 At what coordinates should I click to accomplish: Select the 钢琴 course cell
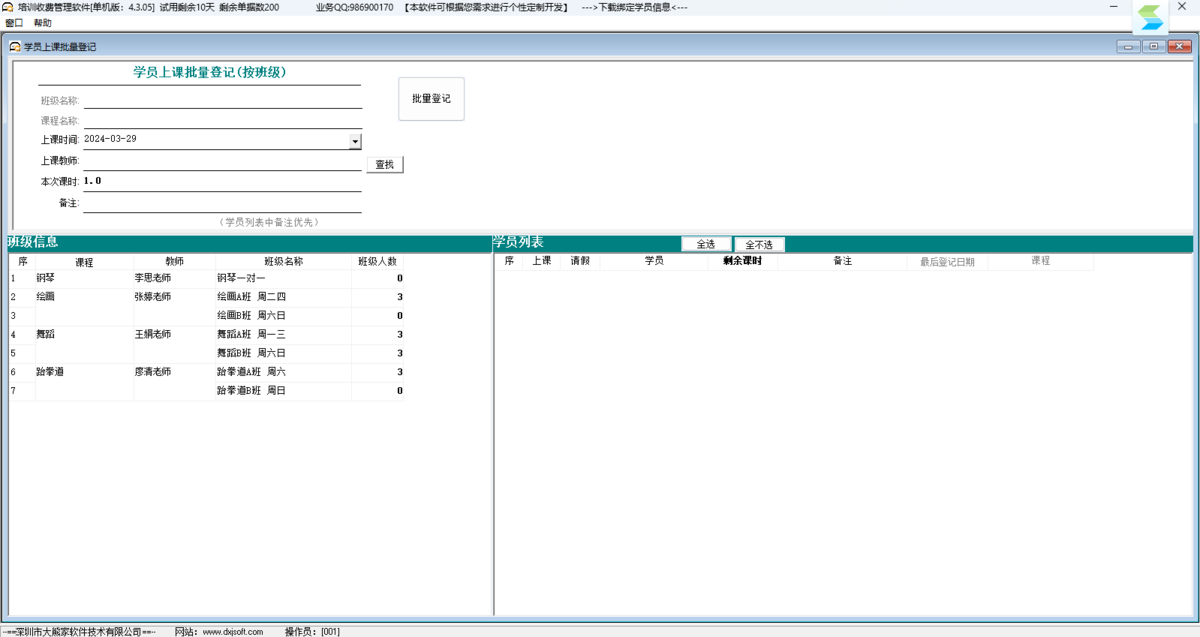[84, 278]
